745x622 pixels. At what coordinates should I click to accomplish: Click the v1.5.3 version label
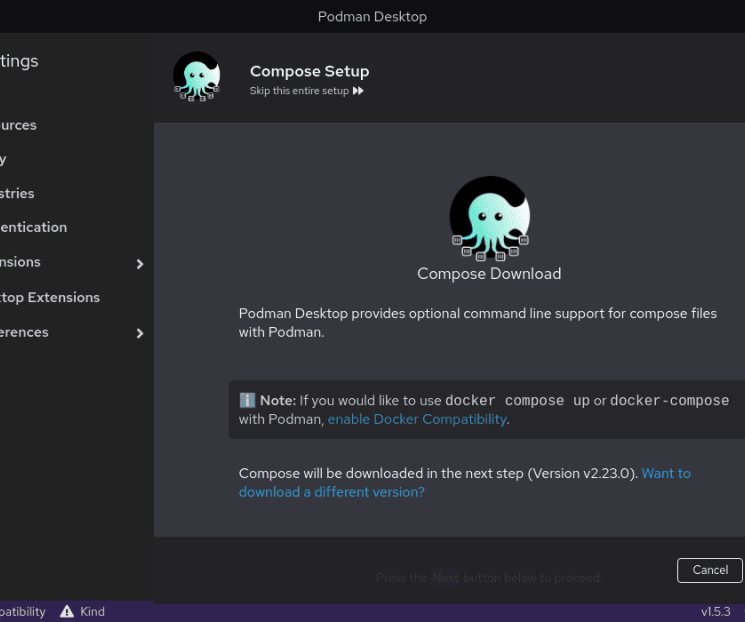point(716,612)
